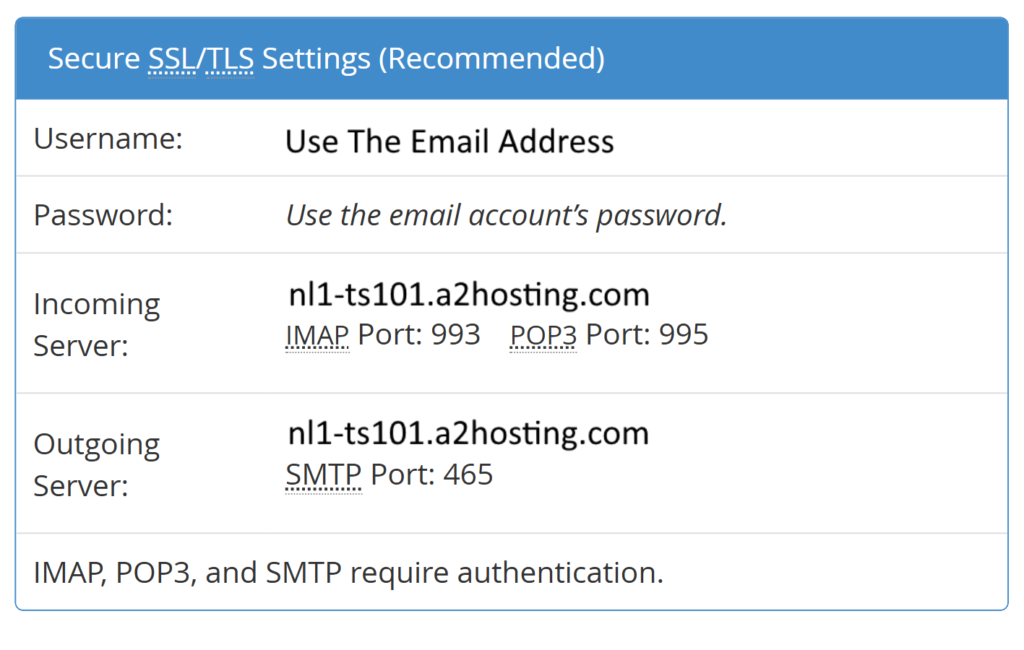Click the email account's password hint
The image size is (1024, 650).
[x=506, y=216]
